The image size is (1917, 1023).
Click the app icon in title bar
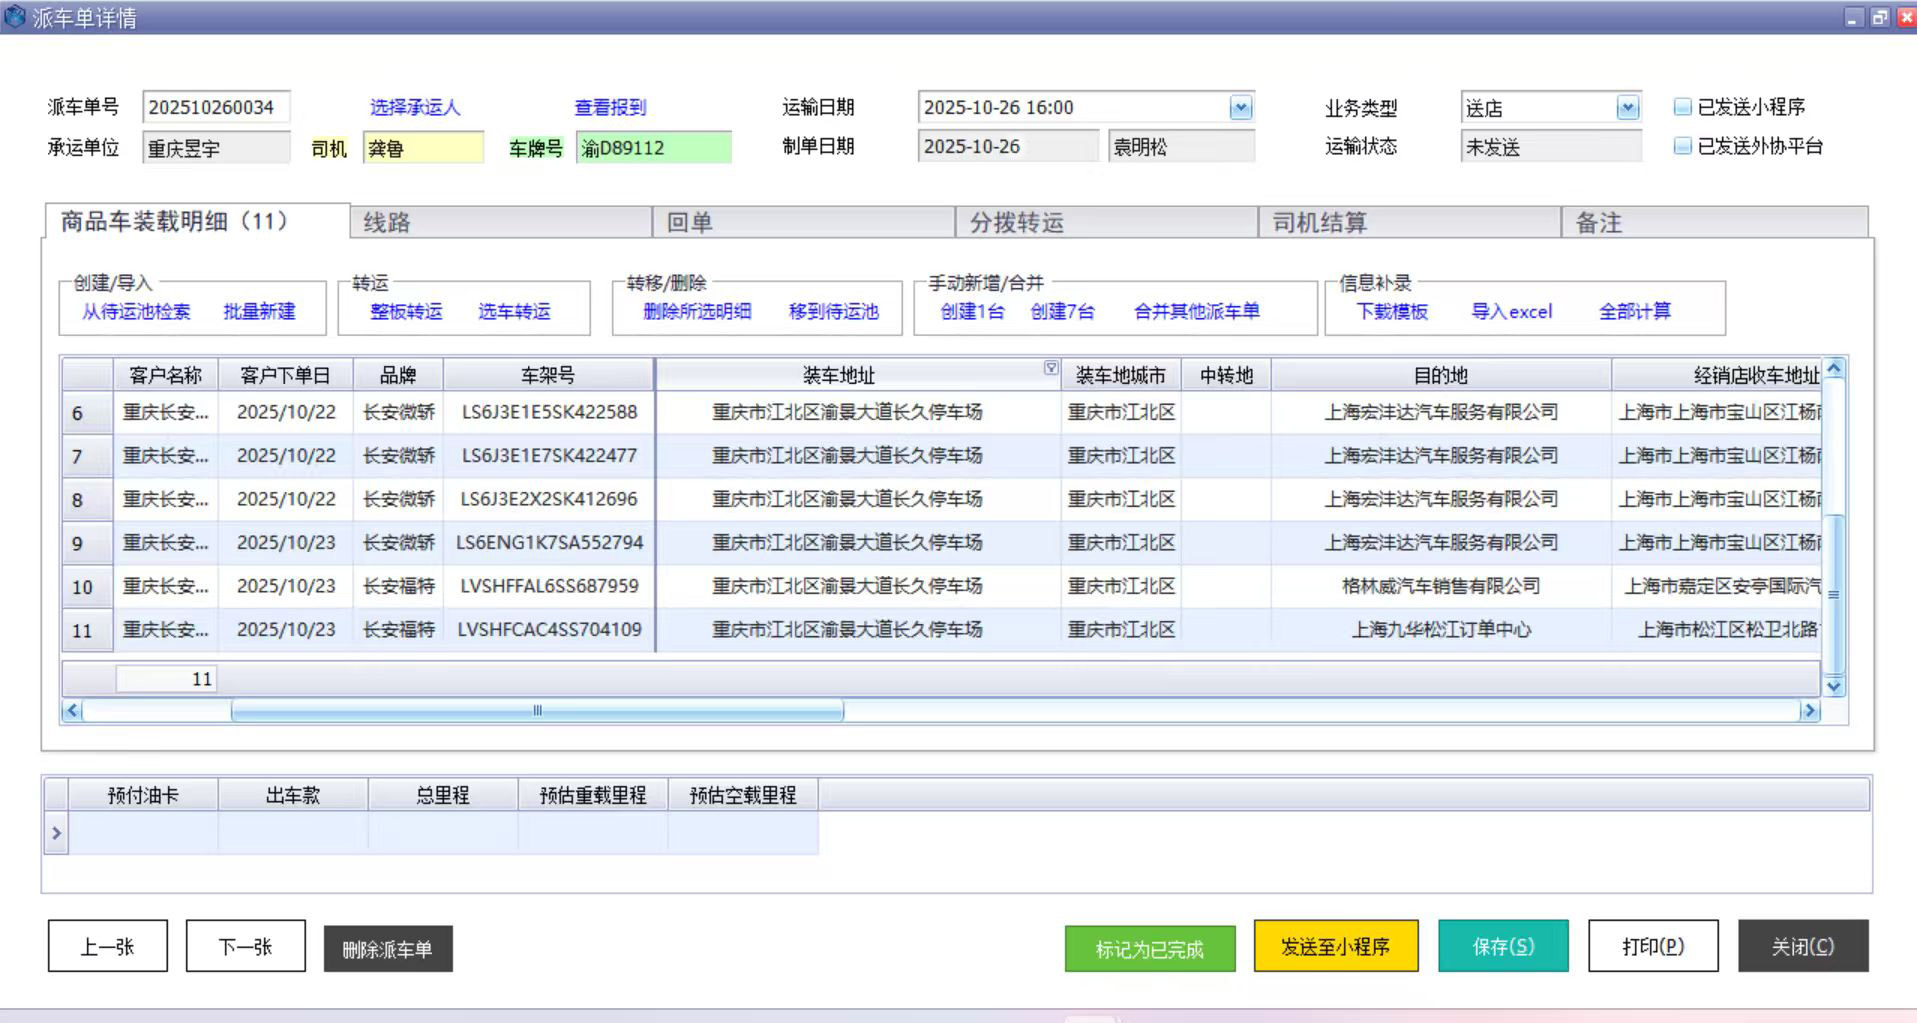15,17
